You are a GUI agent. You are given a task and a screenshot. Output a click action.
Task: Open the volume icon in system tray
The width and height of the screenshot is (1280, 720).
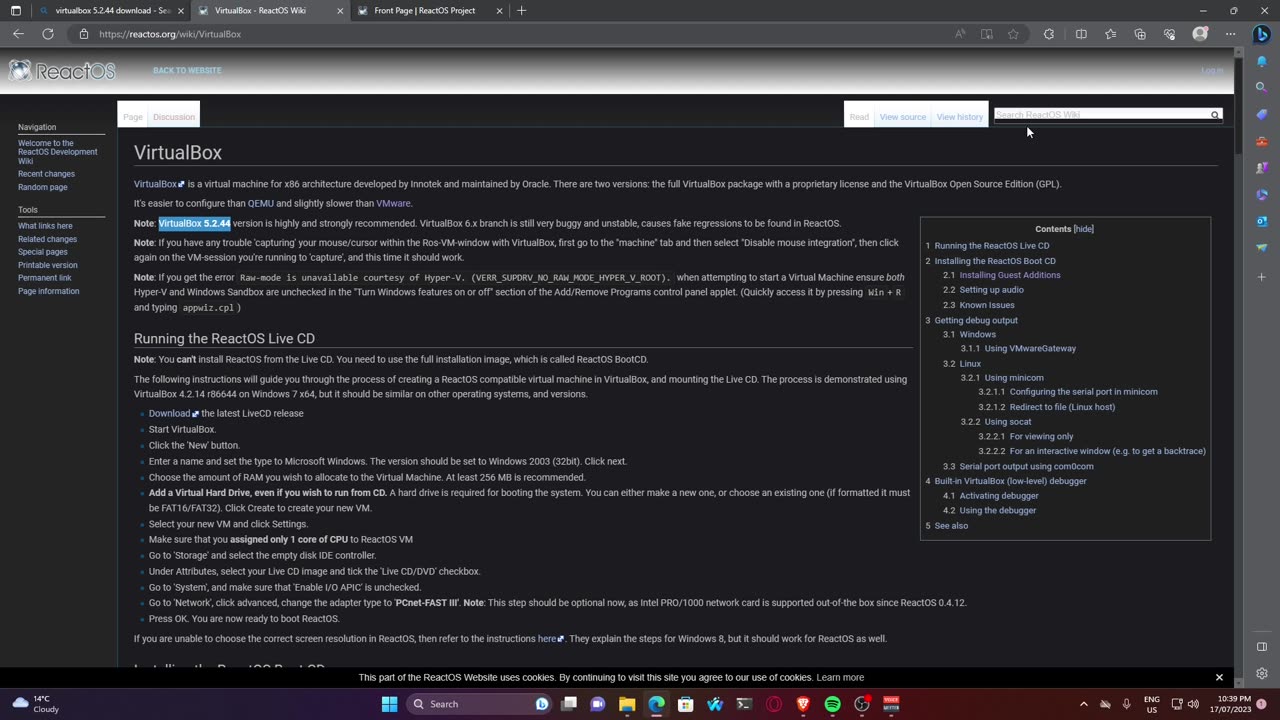coord(1193,704)
